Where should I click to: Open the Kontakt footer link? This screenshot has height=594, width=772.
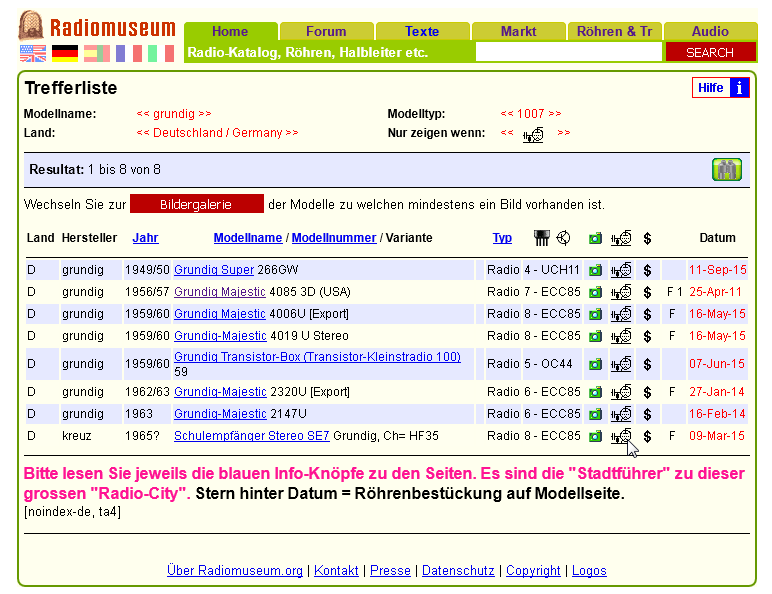click(336, 570)
